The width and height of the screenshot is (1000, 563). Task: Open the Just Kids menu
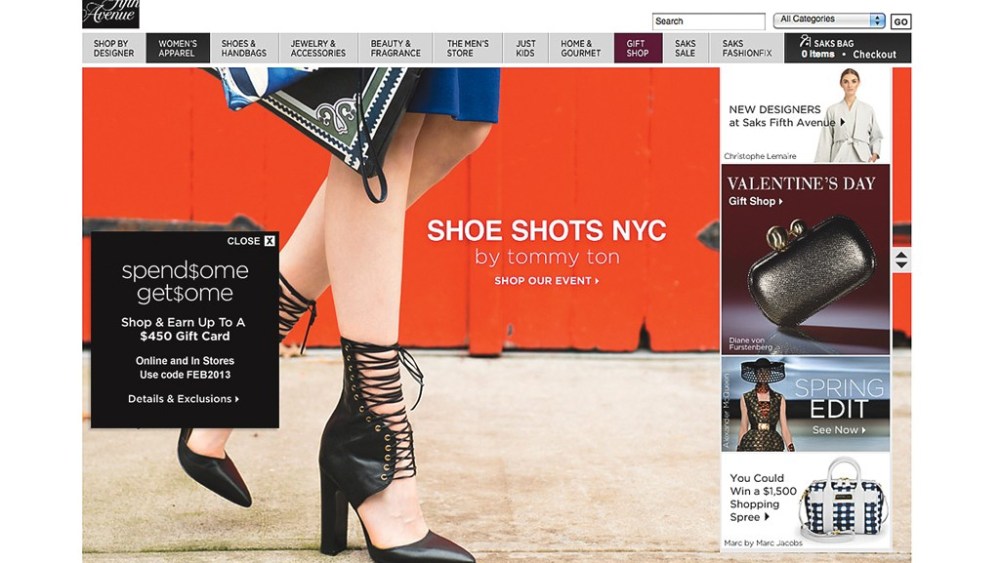(x=526, y=48)
